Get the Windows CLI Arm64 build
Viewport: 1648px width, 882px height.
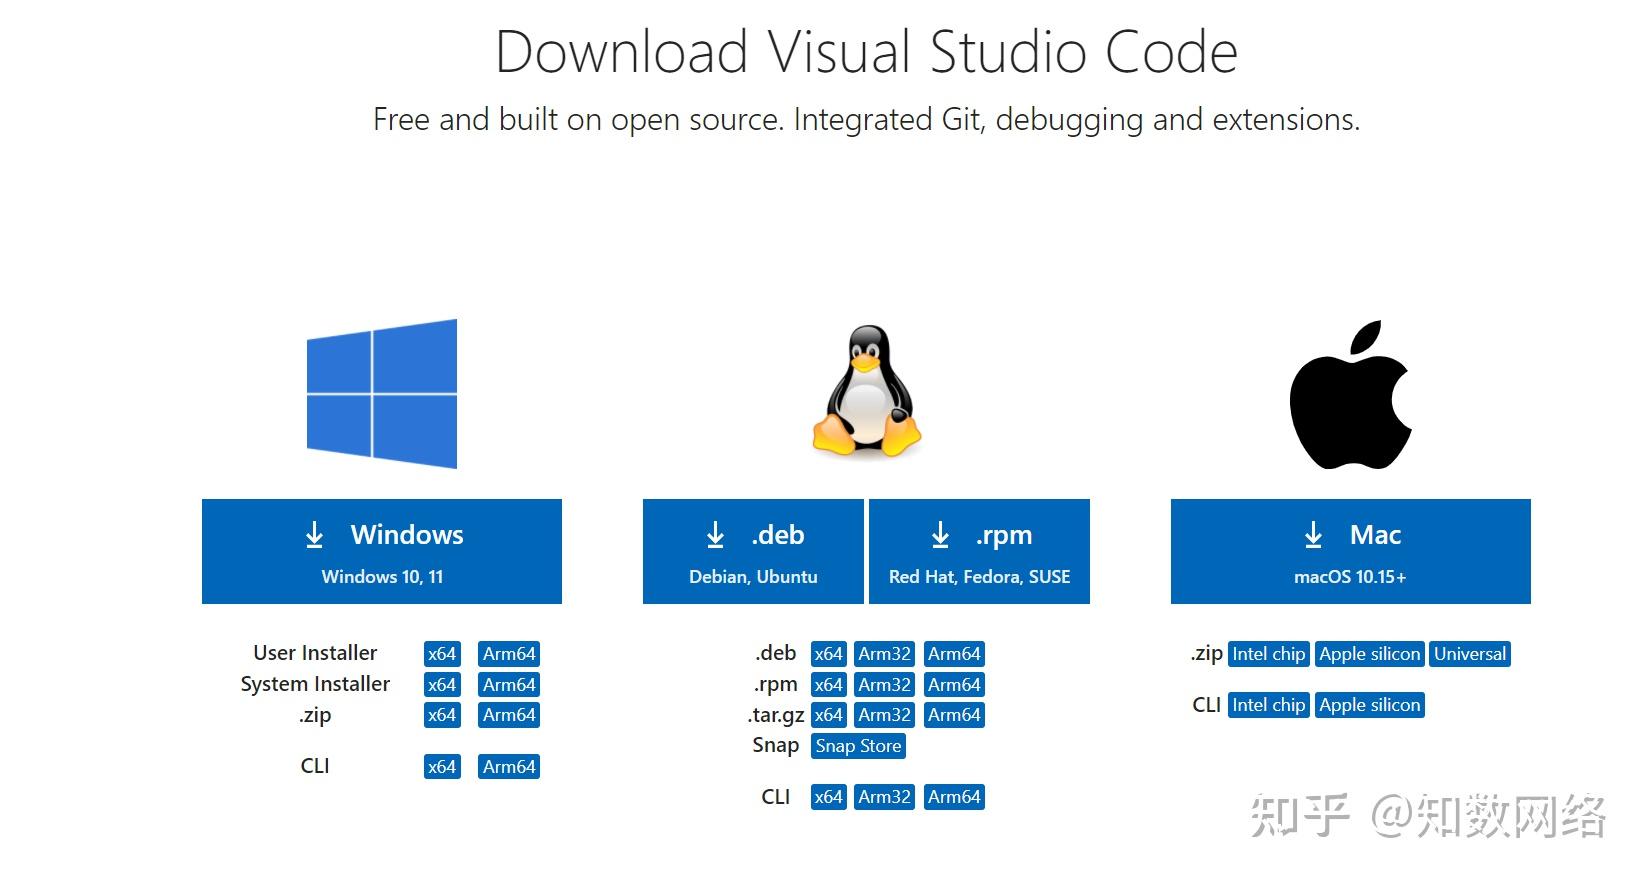click(509, 767)
